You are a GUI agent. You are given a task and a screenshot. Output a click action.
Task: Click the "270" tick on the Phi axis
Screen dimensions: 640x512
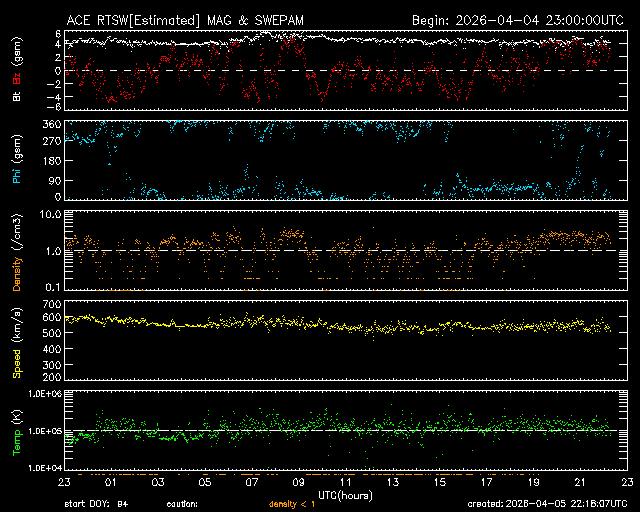52,141
